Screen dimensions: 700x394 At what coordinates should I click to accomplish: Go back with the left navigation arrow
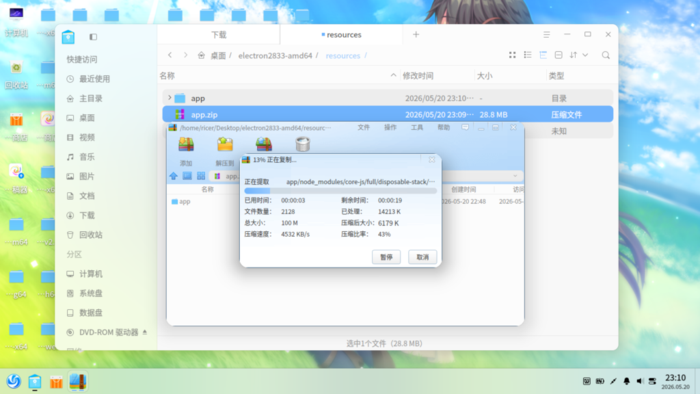click(170, 55)
